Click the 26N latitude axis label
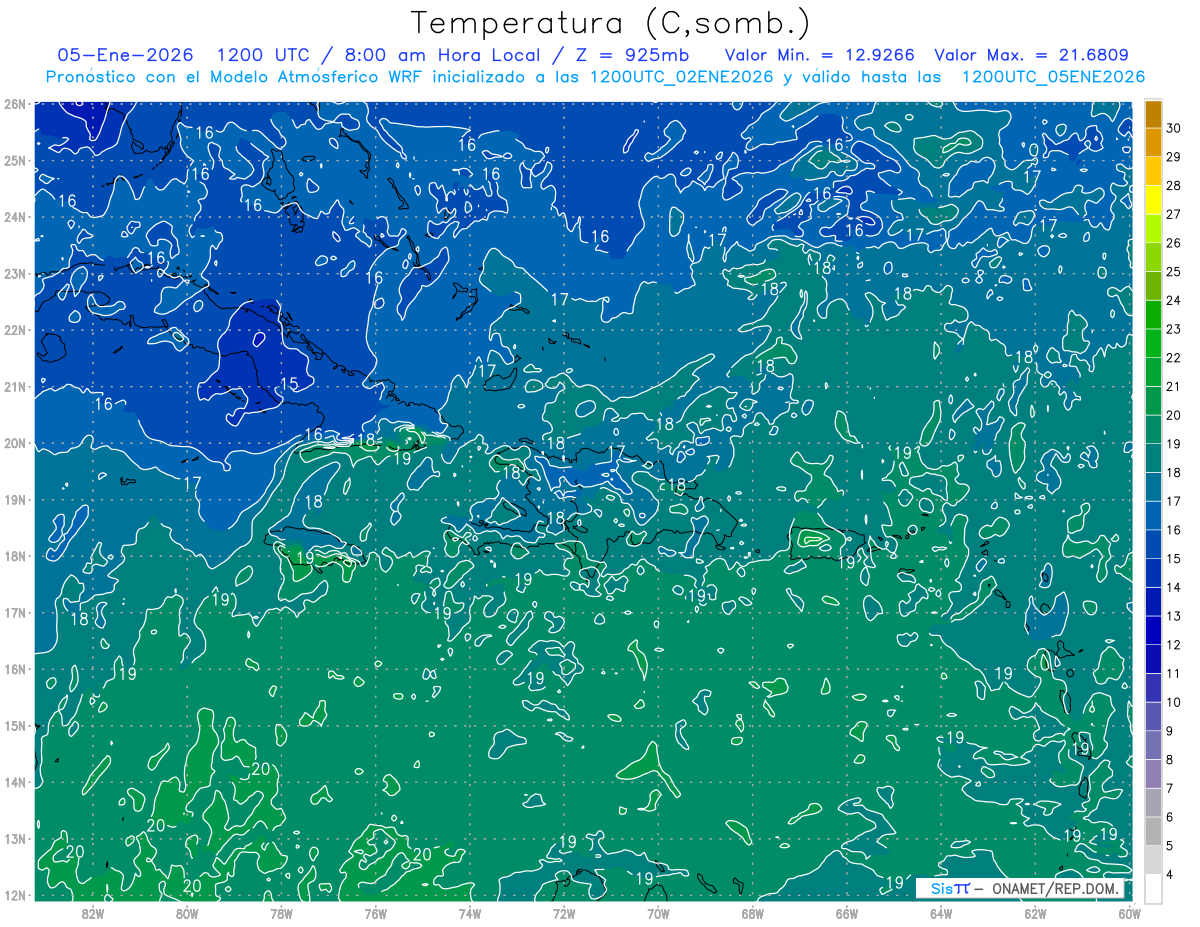1200x927 pixels. [x=15, y=104]
